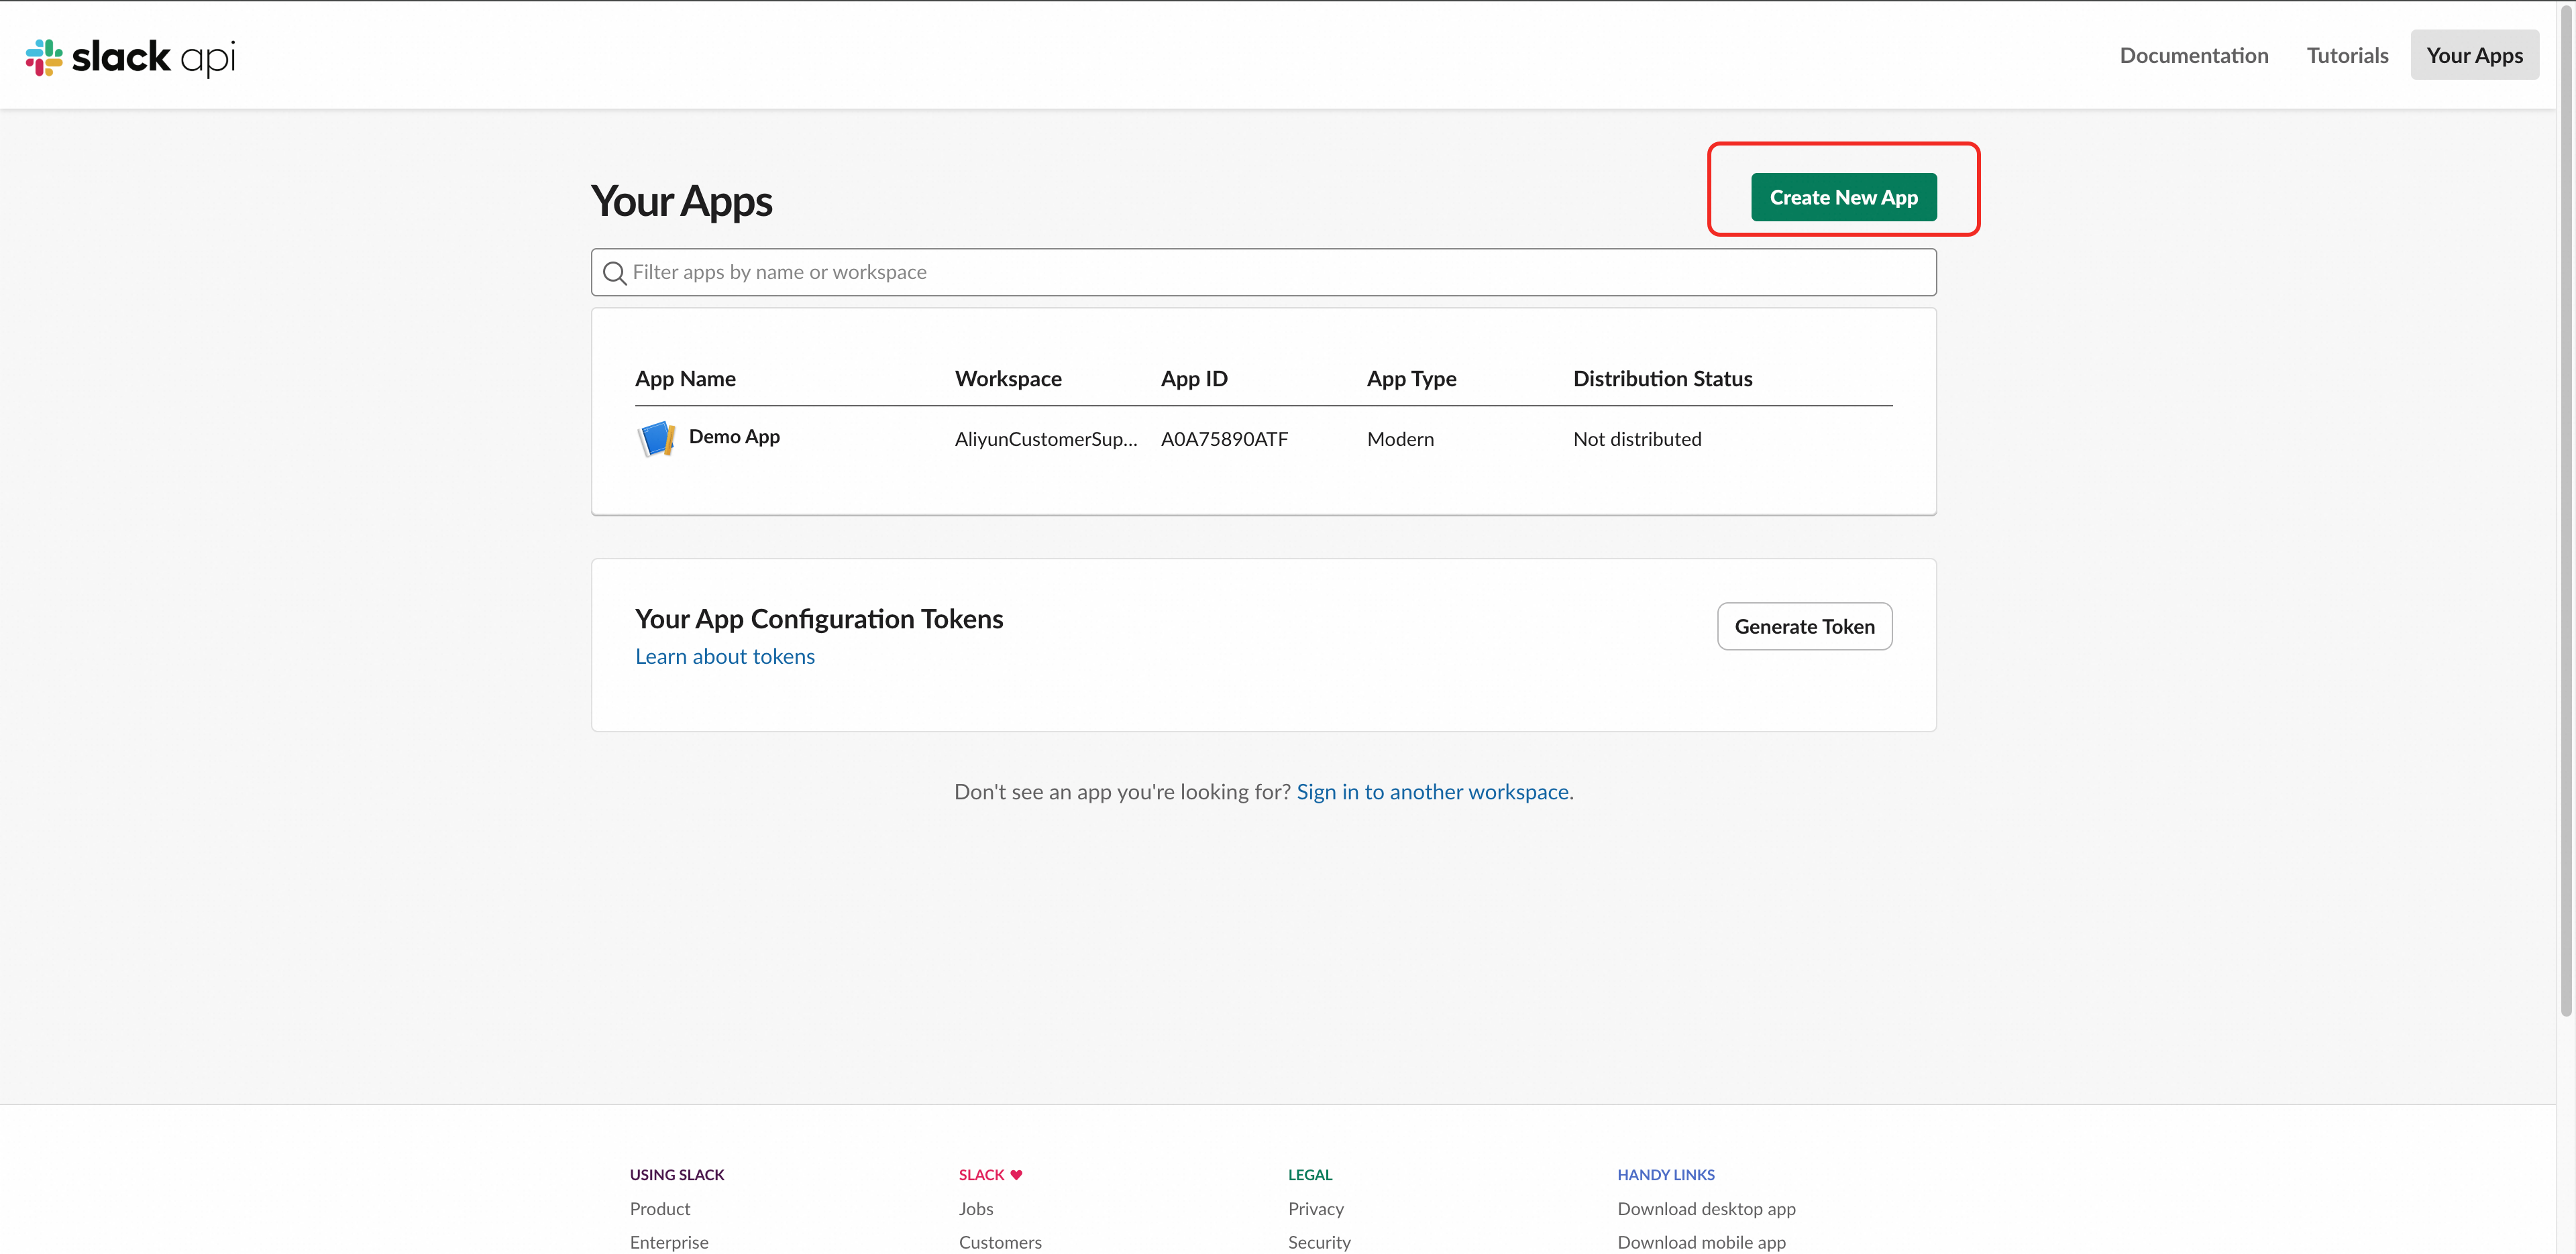The height and width of the screenshot is (1254, 2576).
Task: Open the Privacy footer link
Action: click(1316, 1208)
